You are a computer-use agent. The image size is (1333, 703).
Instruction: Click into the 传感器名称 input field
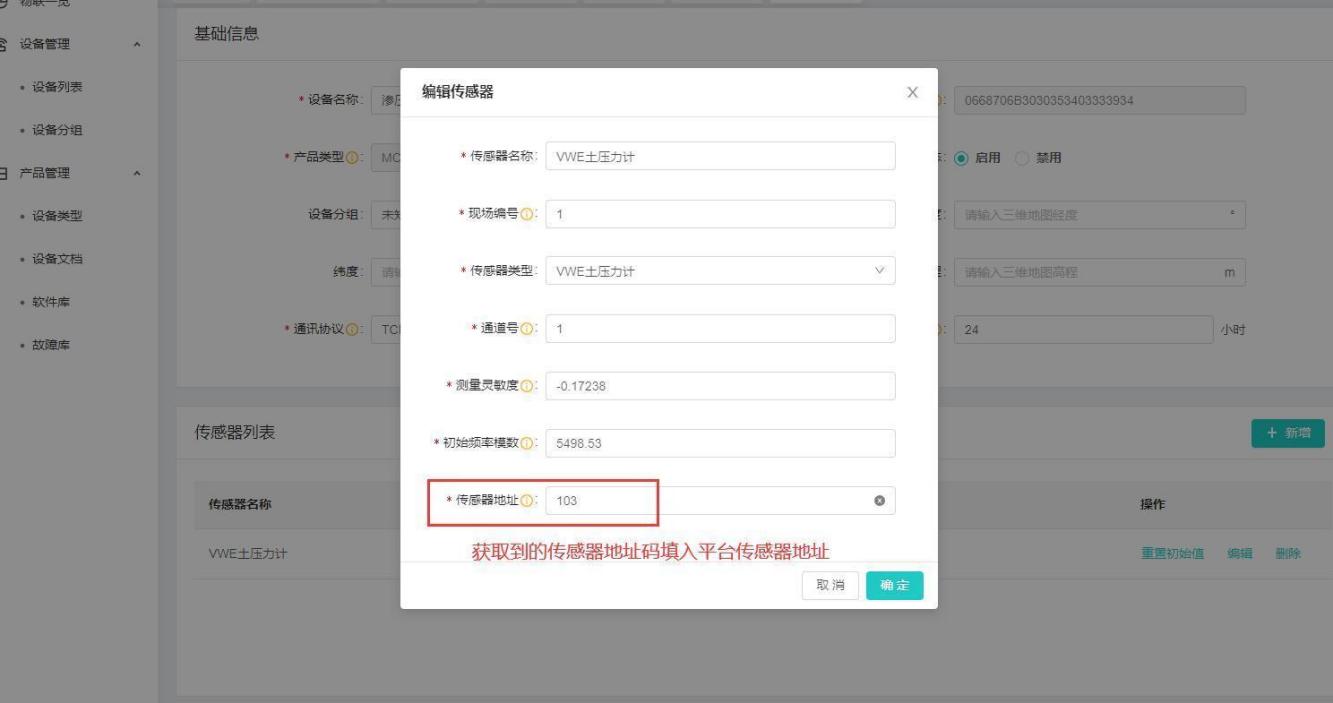pos(720,156)
